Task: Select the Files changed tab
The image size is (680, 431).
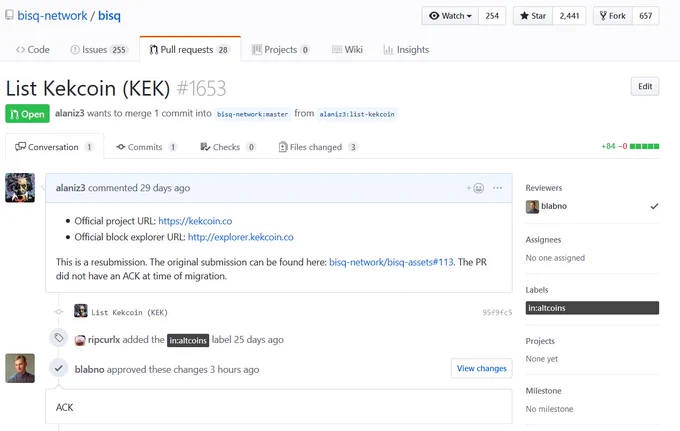Action: tap(318, 147)
